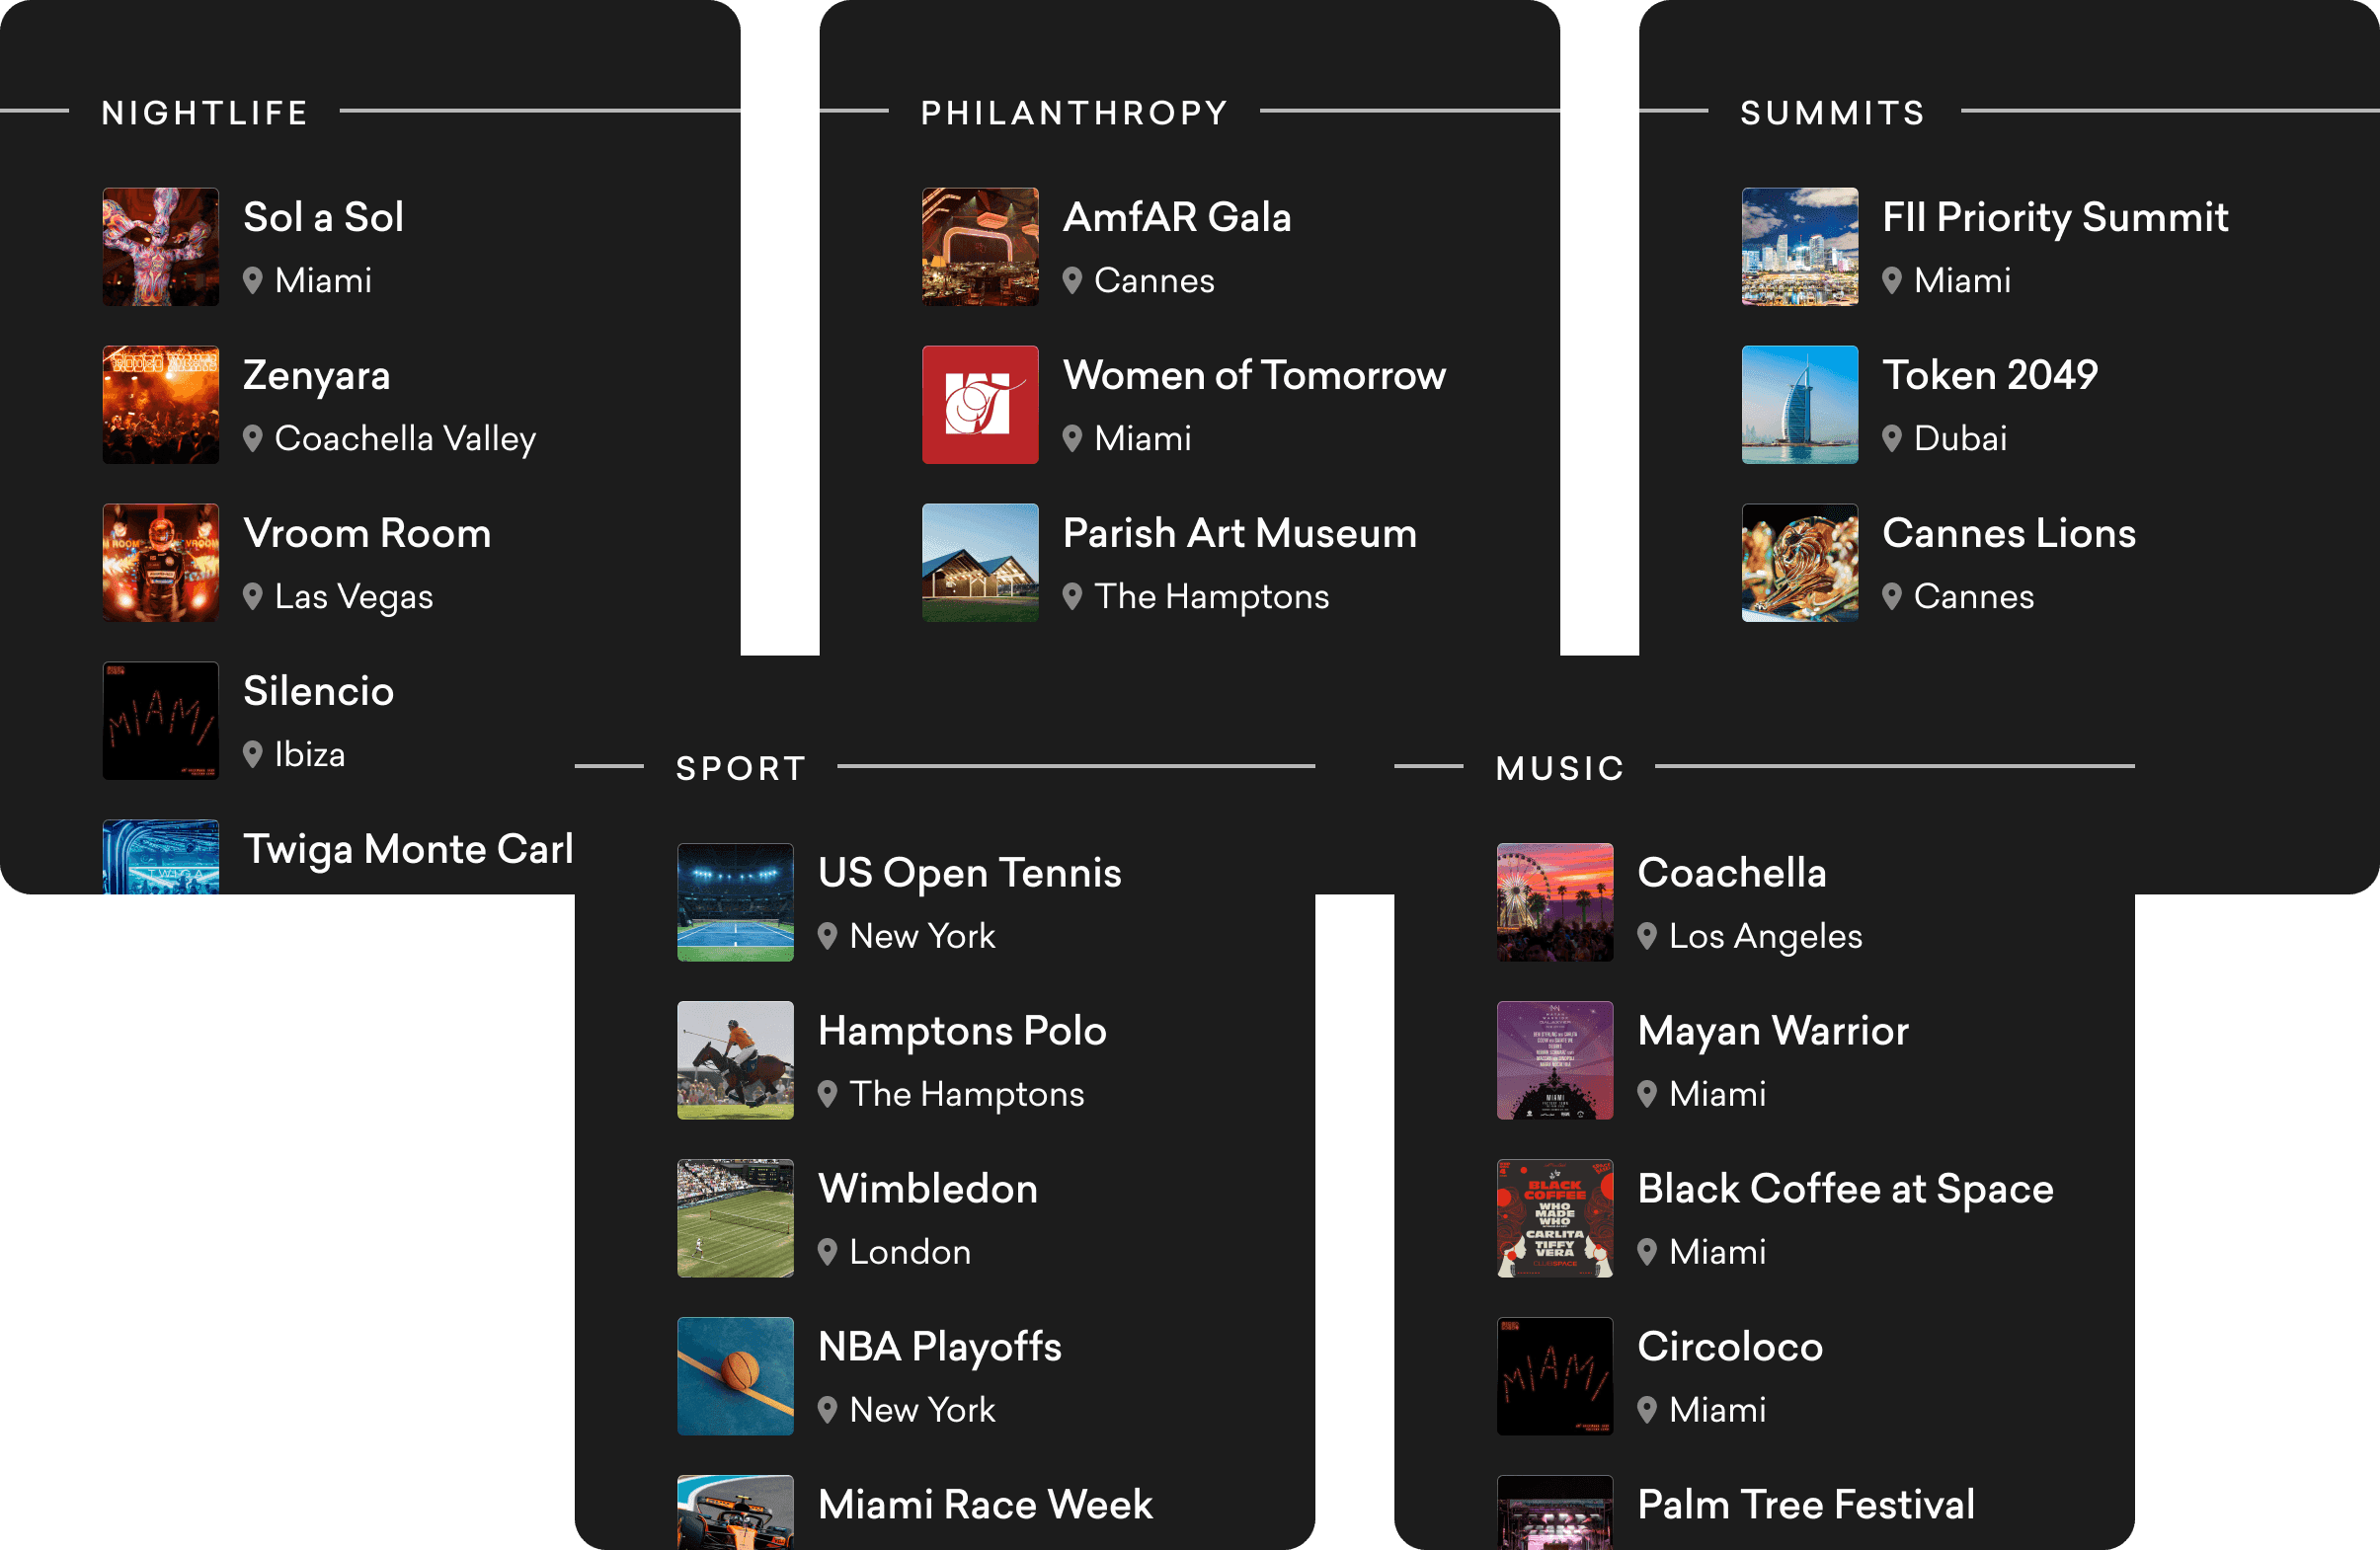Click the pin icon under AmfAR Gala
2380x1550 pixels.
click(1072, 280)
